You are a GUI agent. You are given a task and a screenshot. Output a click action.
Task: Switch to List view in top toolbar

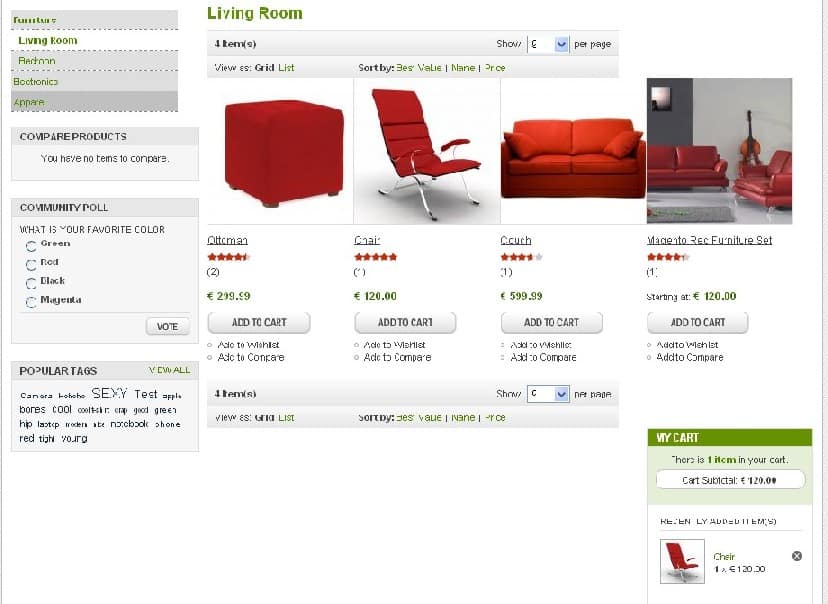pos(286,68)
